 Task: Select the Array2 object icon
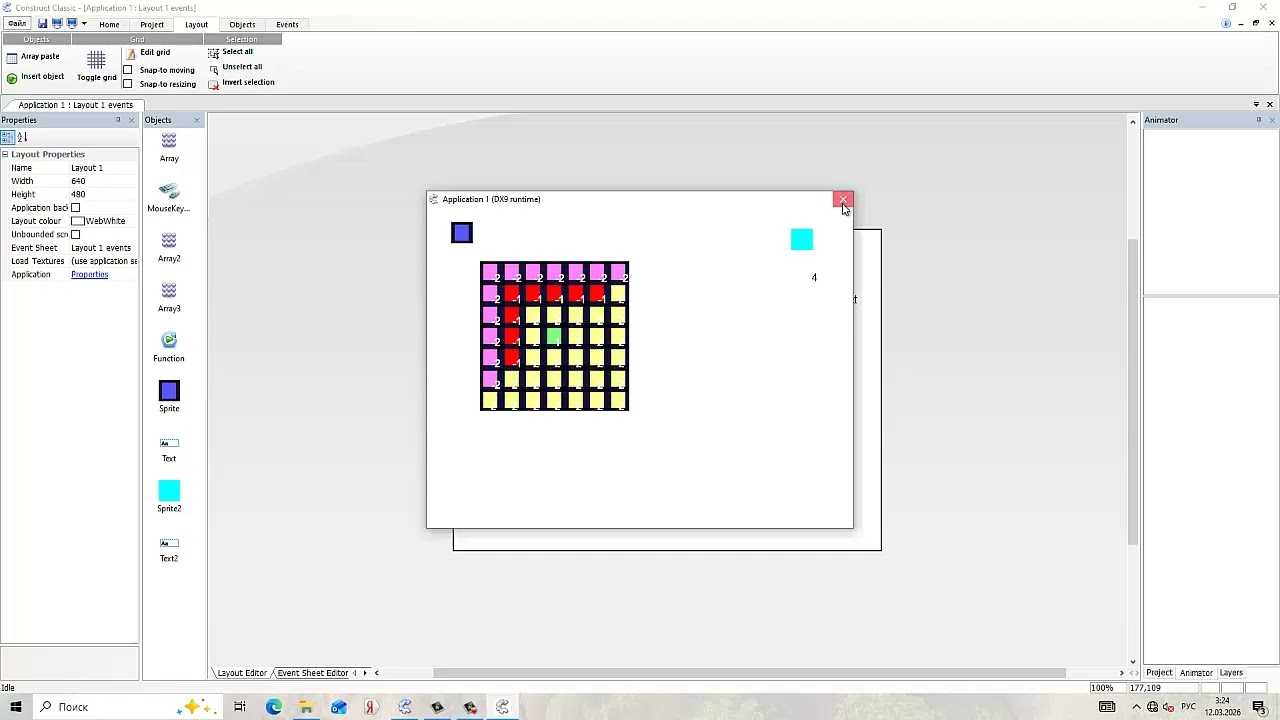point(169,241)
